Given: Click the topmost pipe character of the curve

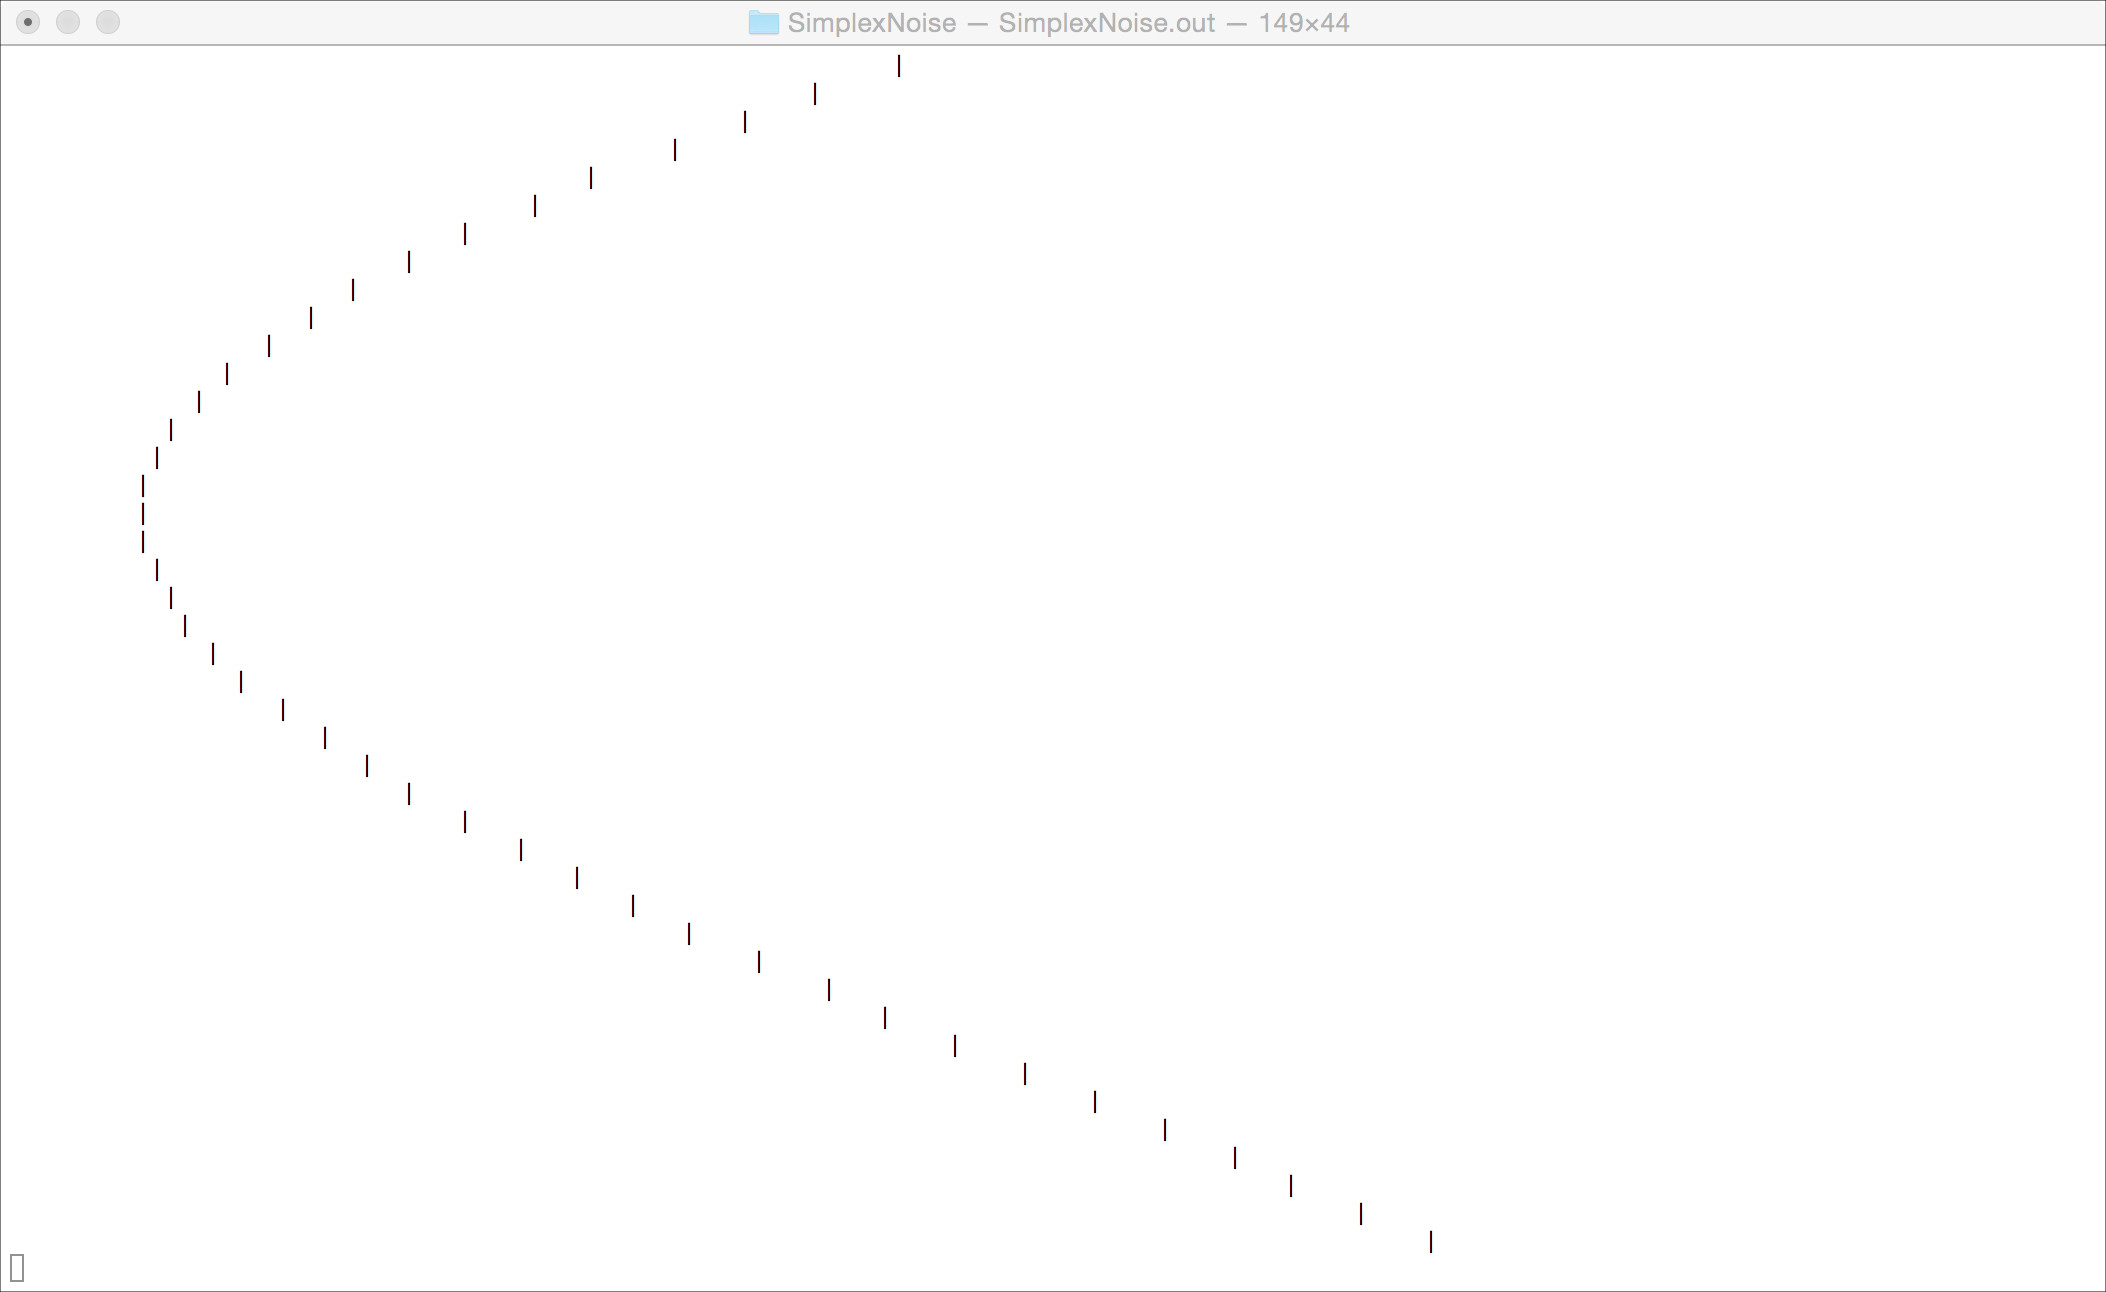Looking at the screenshot, I should pos(899,66).
